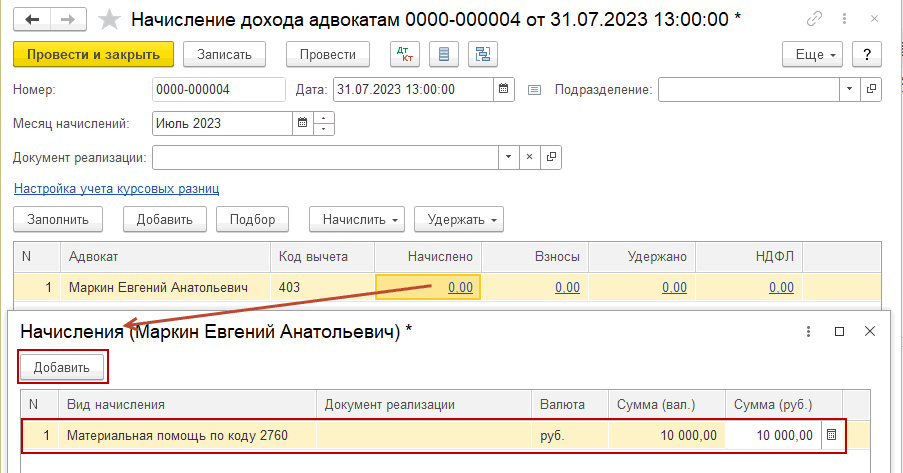Image resolution: width=903 pixels, height=473 pixels.
Task: Click the Номер input field
Action: 218,89
